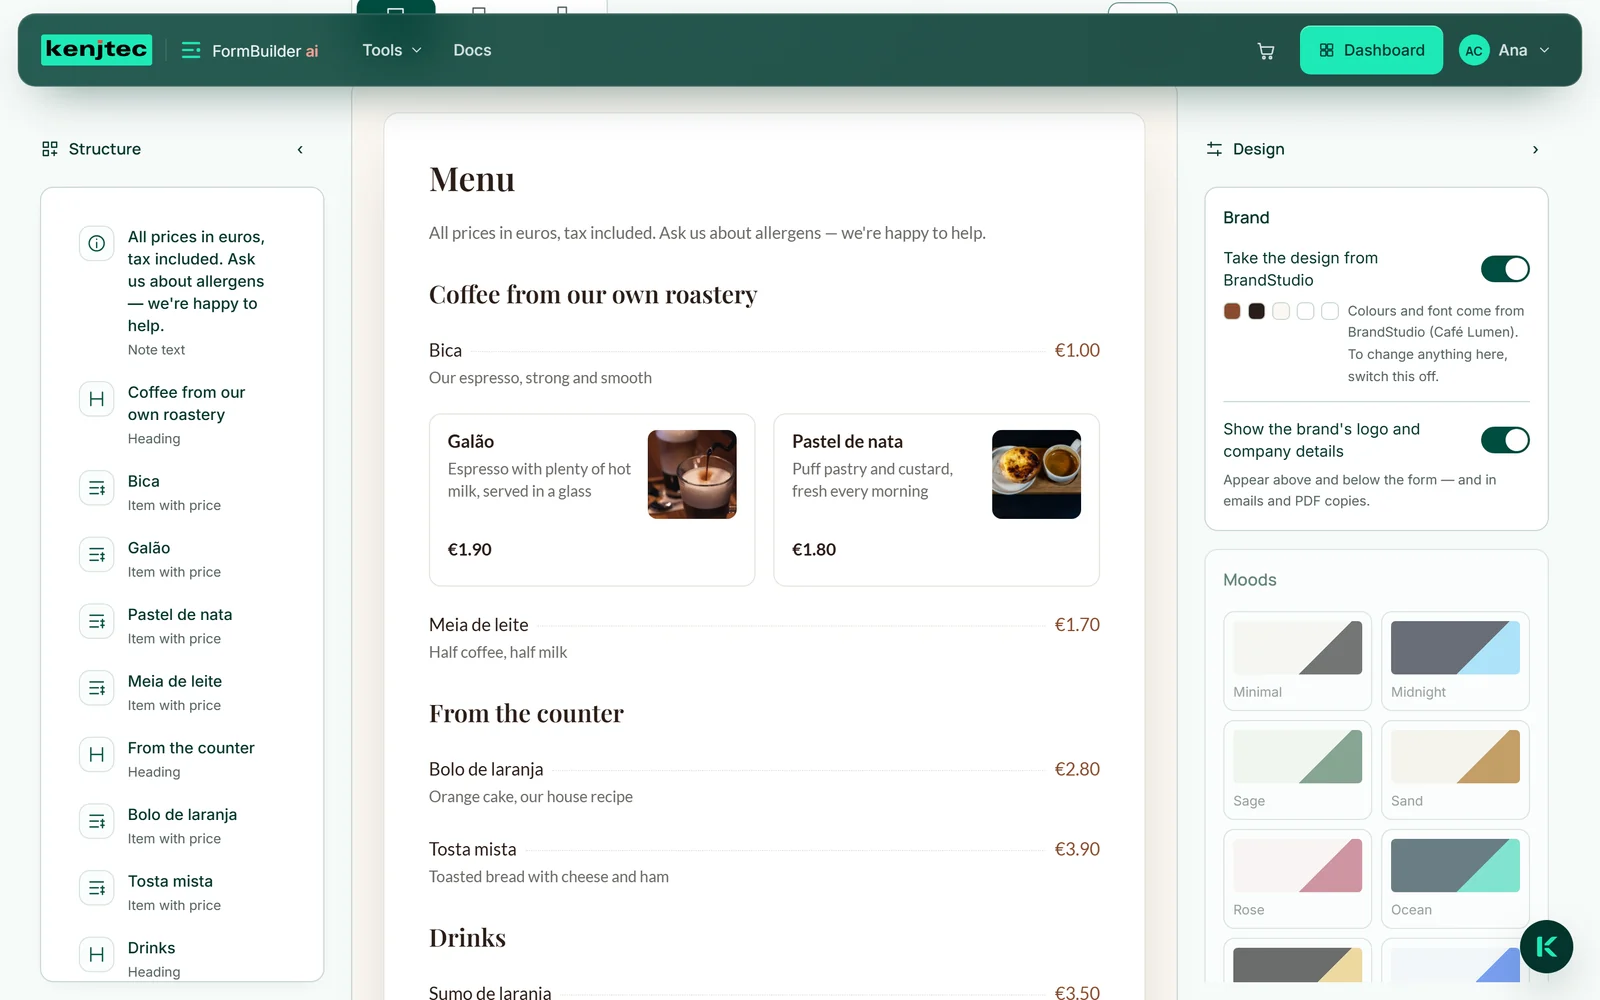The image size is (1600, 1000).
Task: Choose the Midnight mood
Action: (1455, 661)
